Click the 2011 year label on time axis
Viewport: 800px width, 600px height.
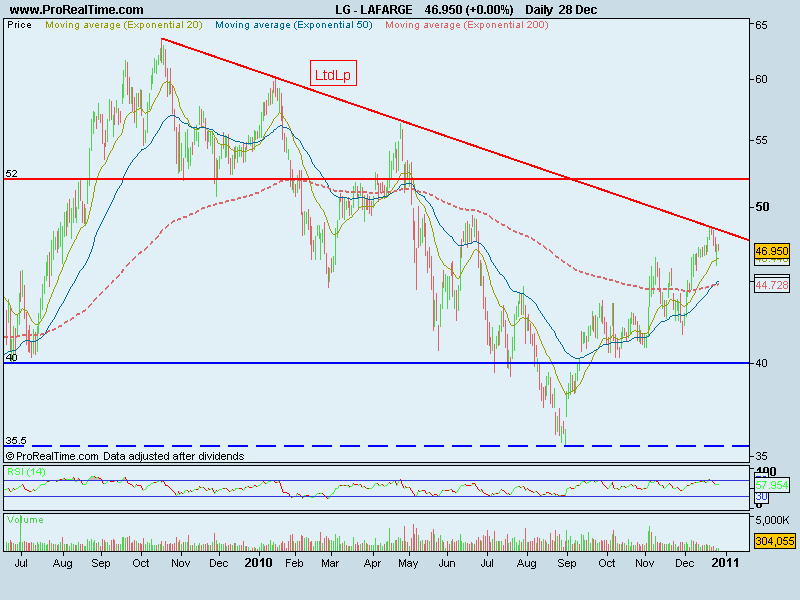724,563
